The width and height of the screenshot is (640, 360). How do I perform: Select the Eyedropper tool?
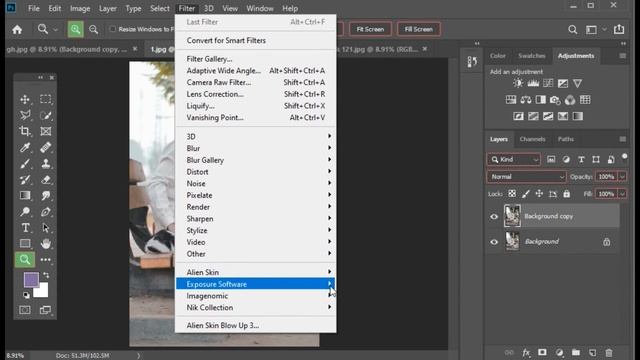point(25,147)
